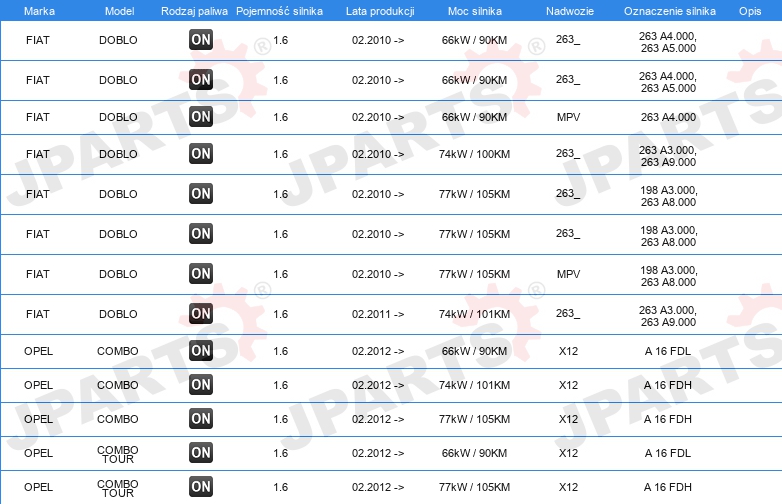This screenshot has height=504, width=782.
Task: Click the ON fuel icon in the Opel Combo 74kW / 101KM row
Action: tap(201, 385)
